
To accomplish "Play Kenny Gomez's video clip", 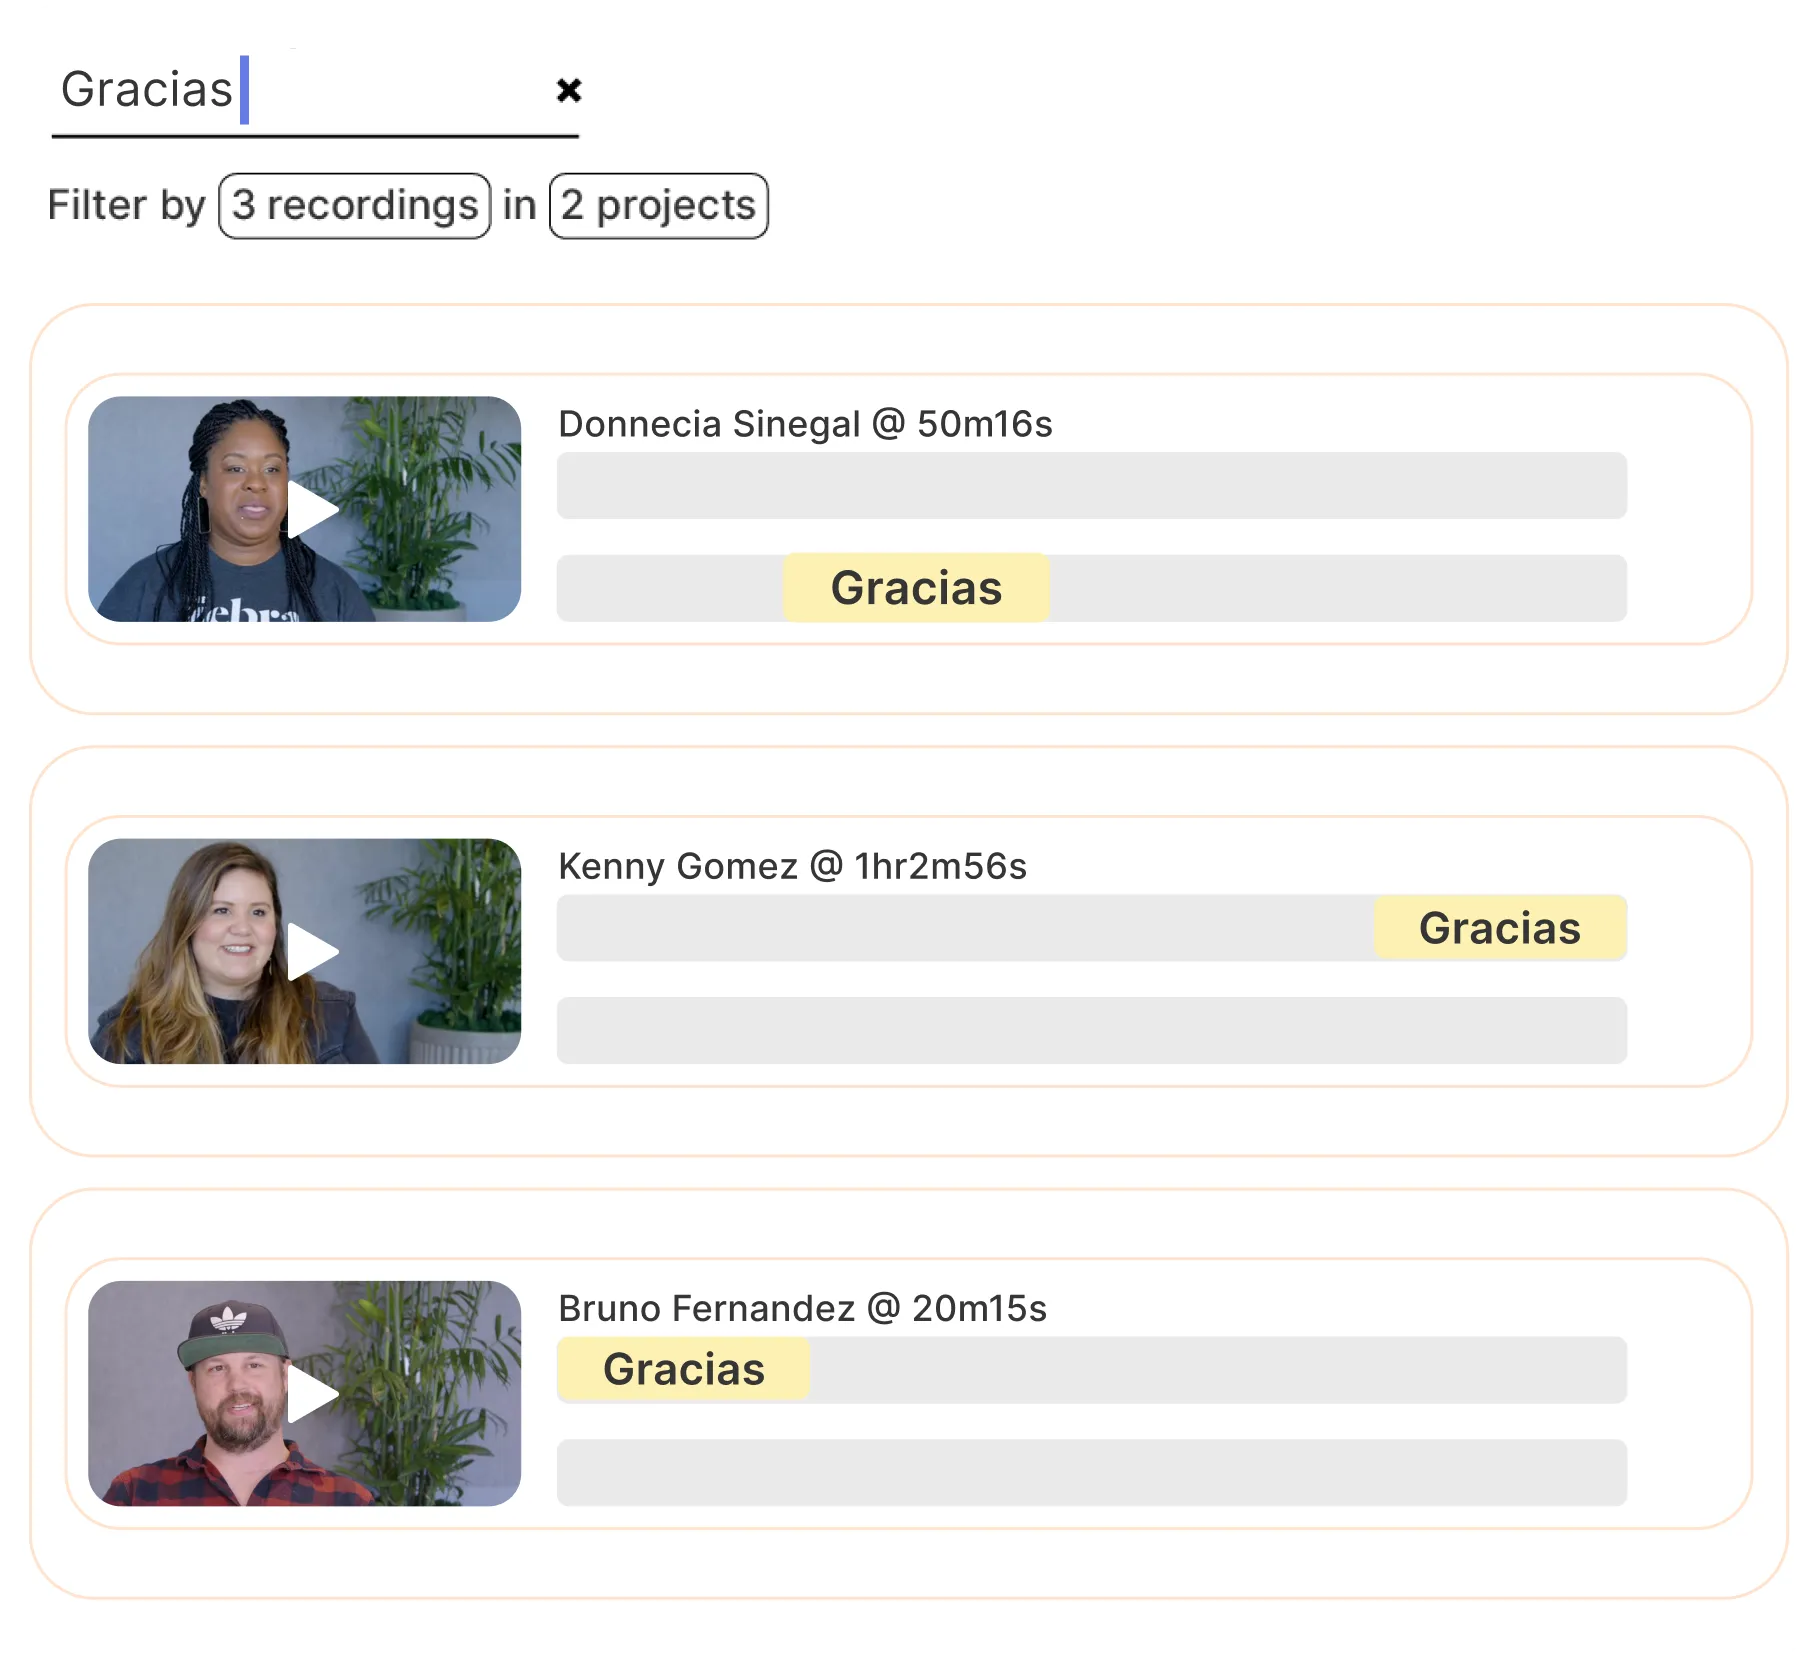I will point(312,951).
